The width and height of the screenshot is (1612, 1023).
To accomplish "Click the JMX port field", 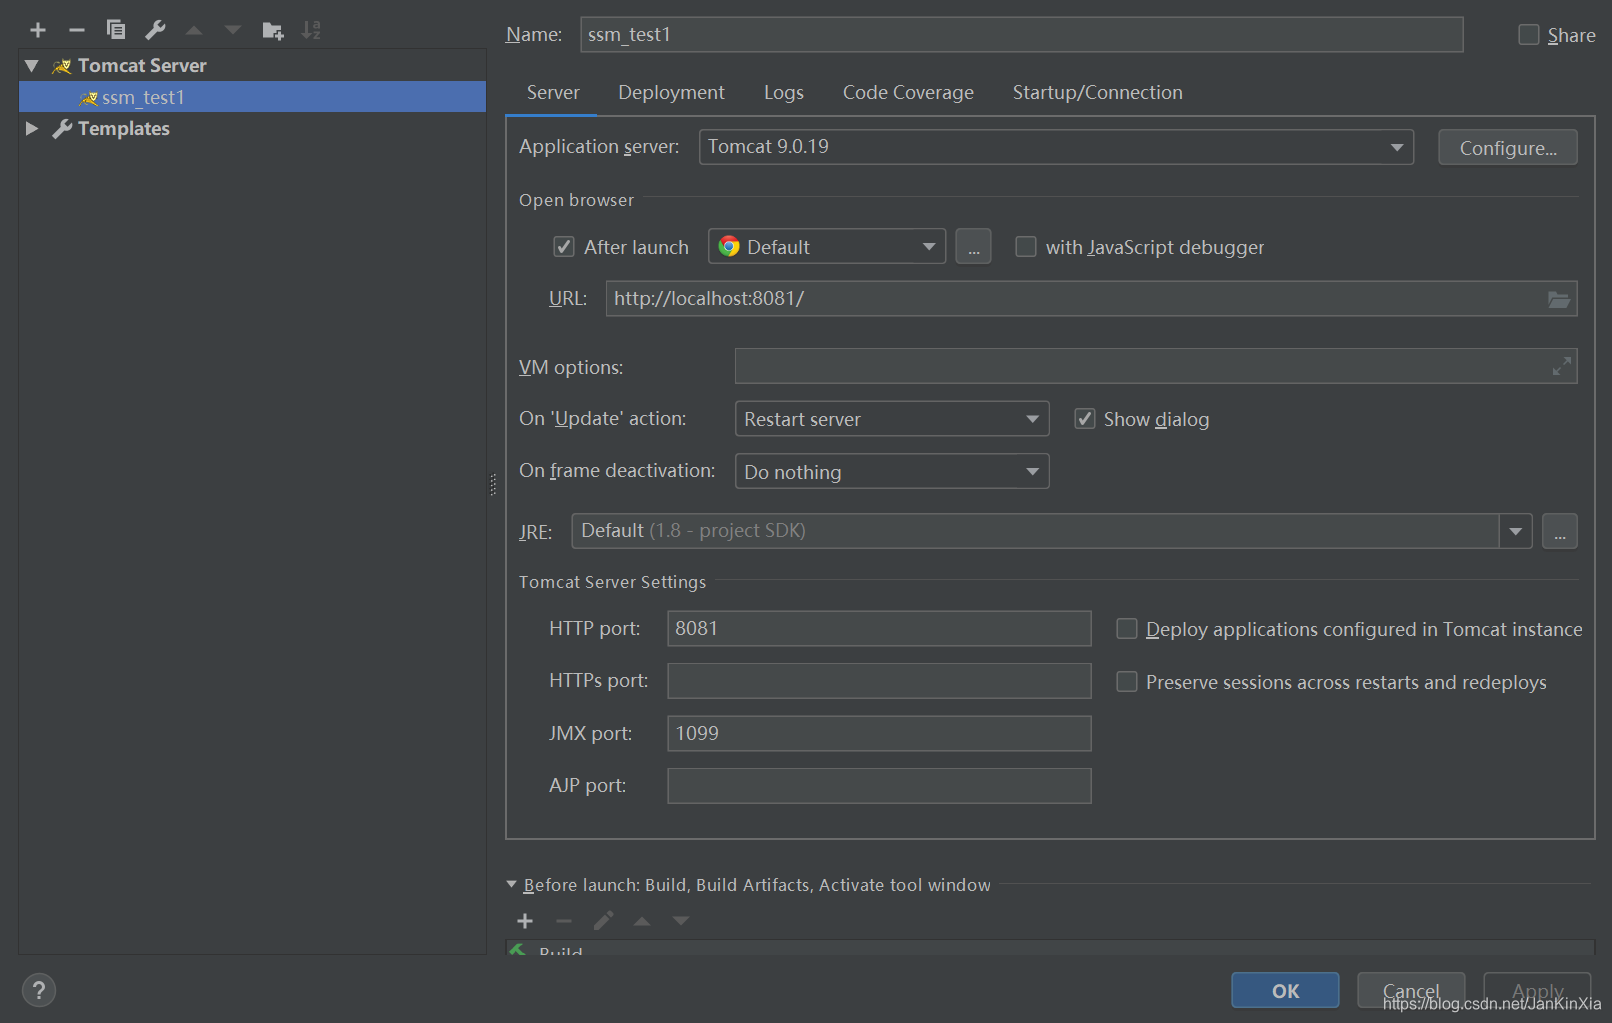I will point(879,733).
